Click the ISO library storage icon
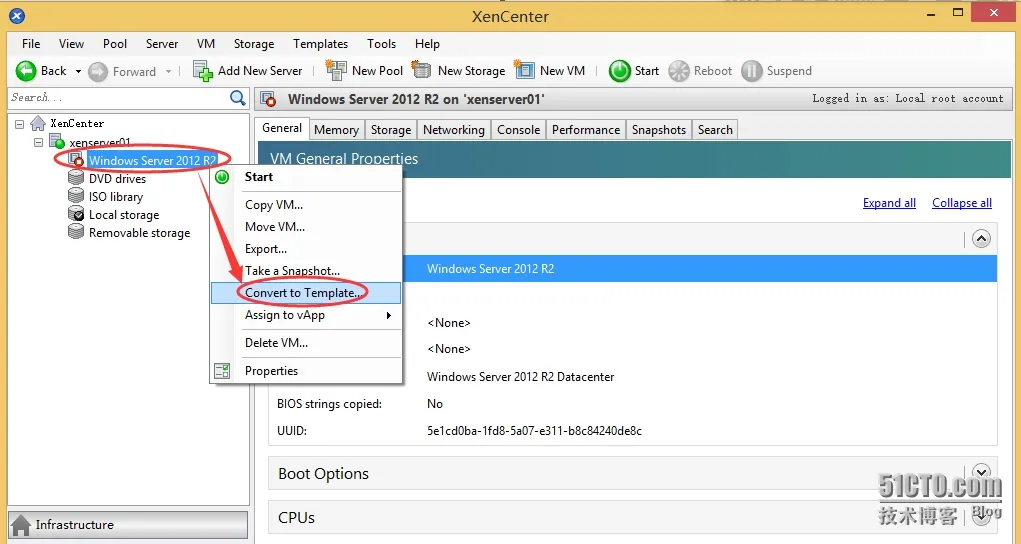1021x544 pixels. (x=76, y=196)
